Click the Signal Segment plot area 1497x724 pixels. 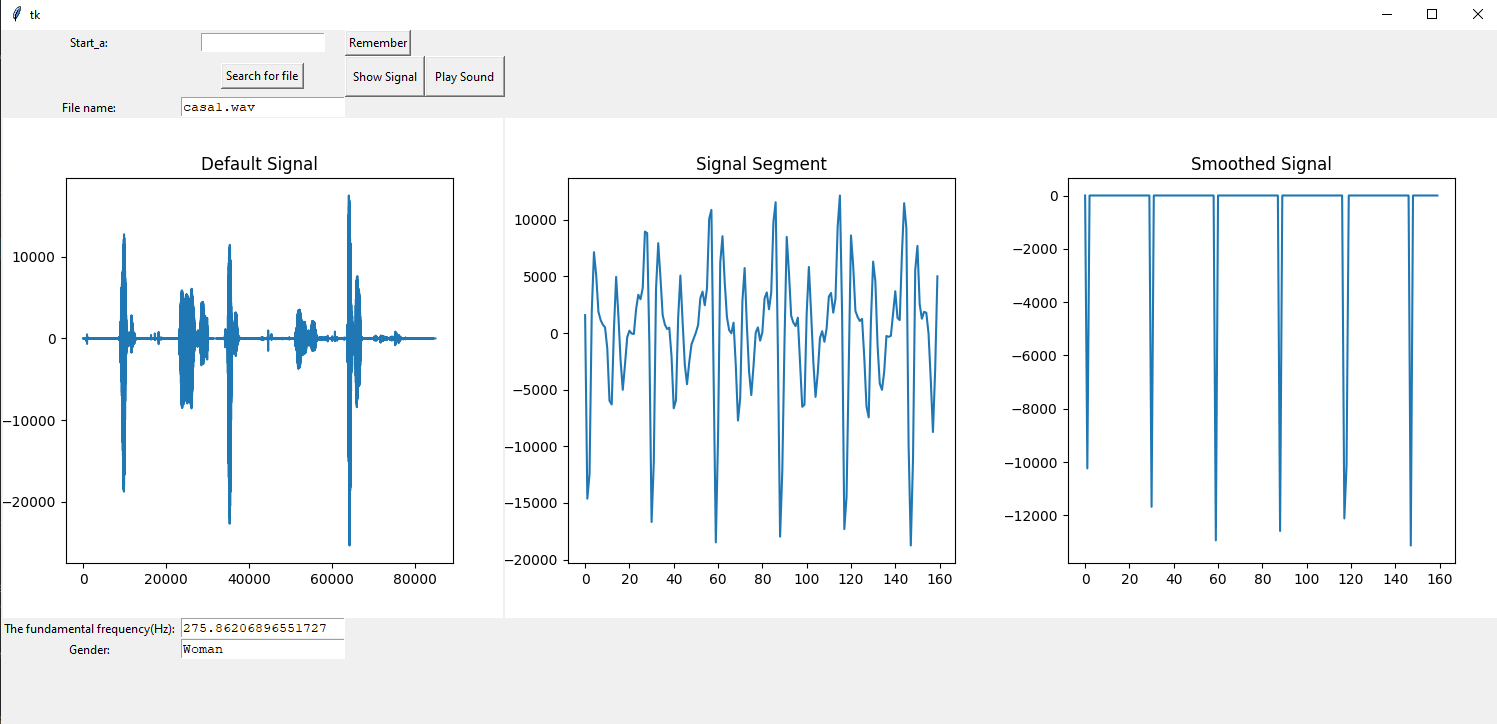tap(761, 370)
